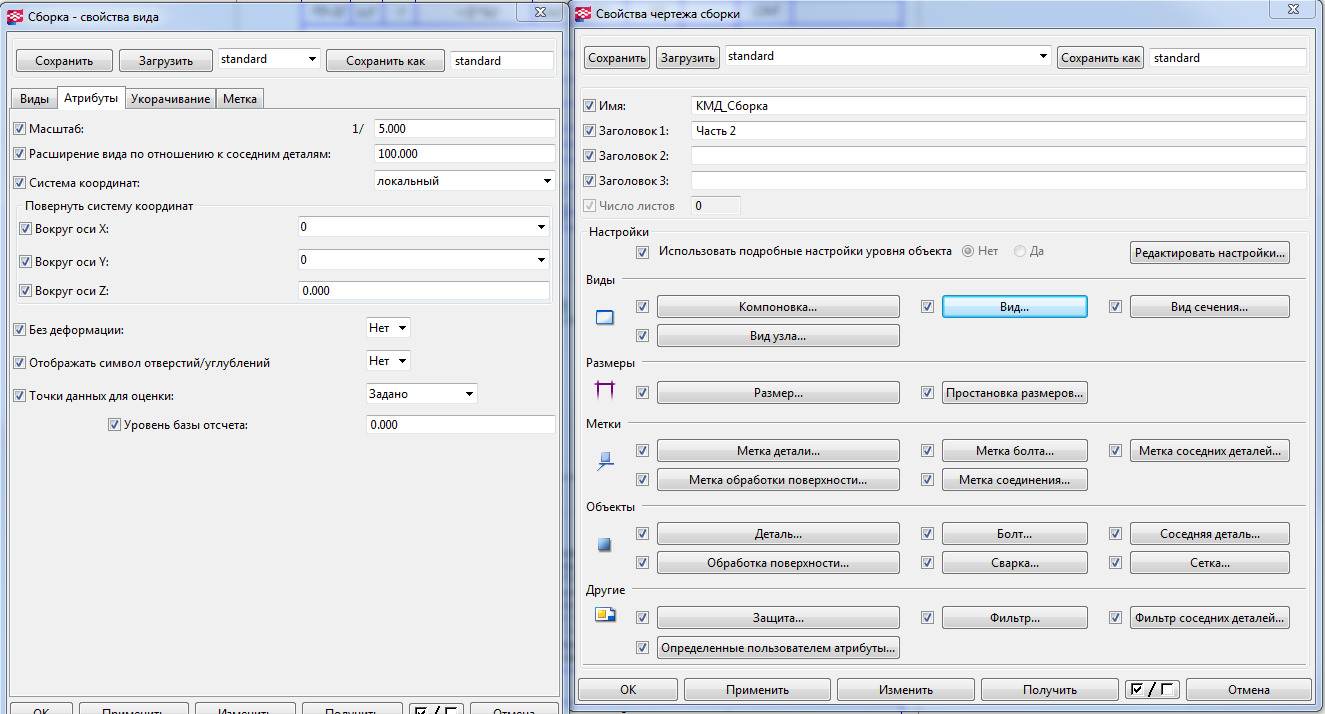Click the Размеры dimension icon

pyautogui.click(x=603, y=390)
